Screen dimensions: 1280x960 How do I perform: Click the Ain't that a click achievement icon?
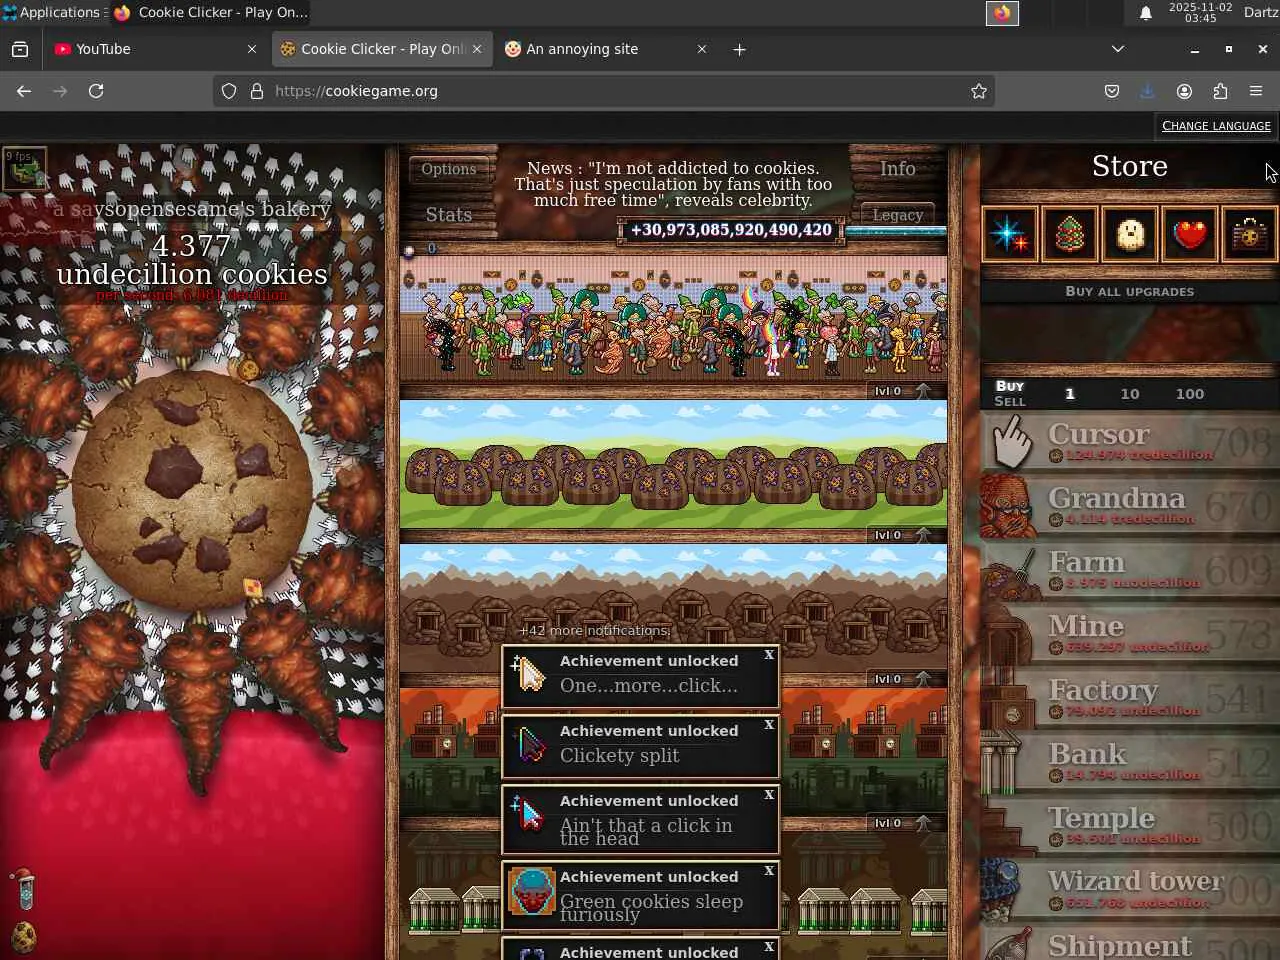point(530,815)
